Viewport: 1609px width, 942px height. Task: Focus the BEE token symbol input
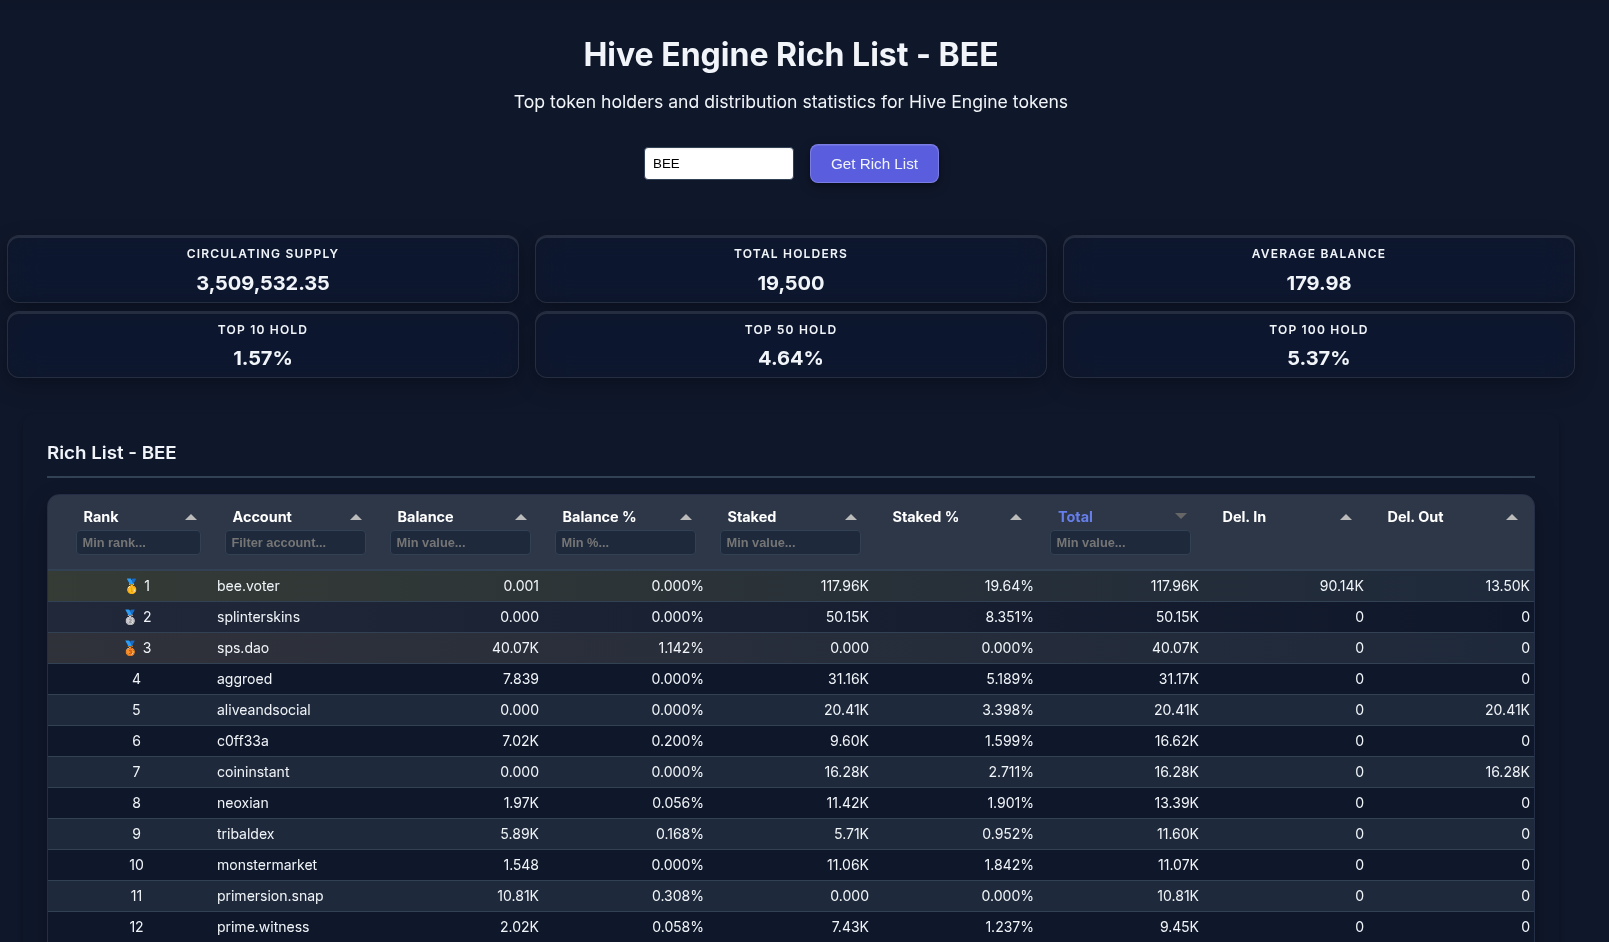718,164
